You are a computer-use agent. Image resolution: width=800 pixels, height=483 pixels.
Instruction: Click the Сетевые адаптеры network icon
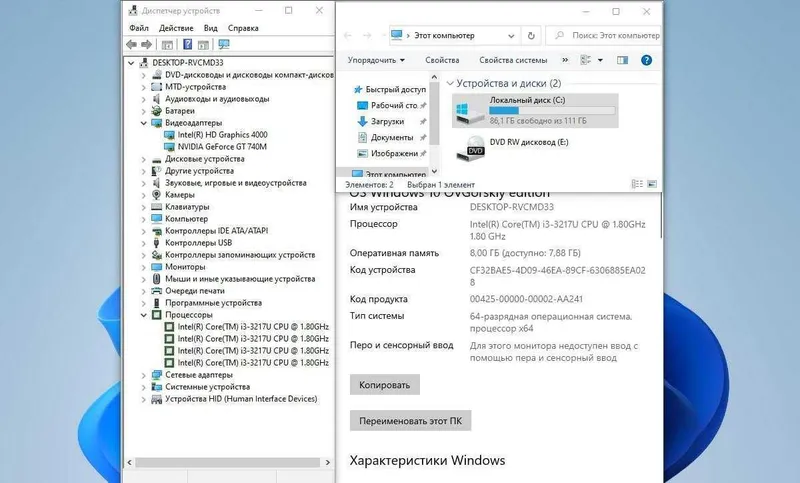click(157, 375)
